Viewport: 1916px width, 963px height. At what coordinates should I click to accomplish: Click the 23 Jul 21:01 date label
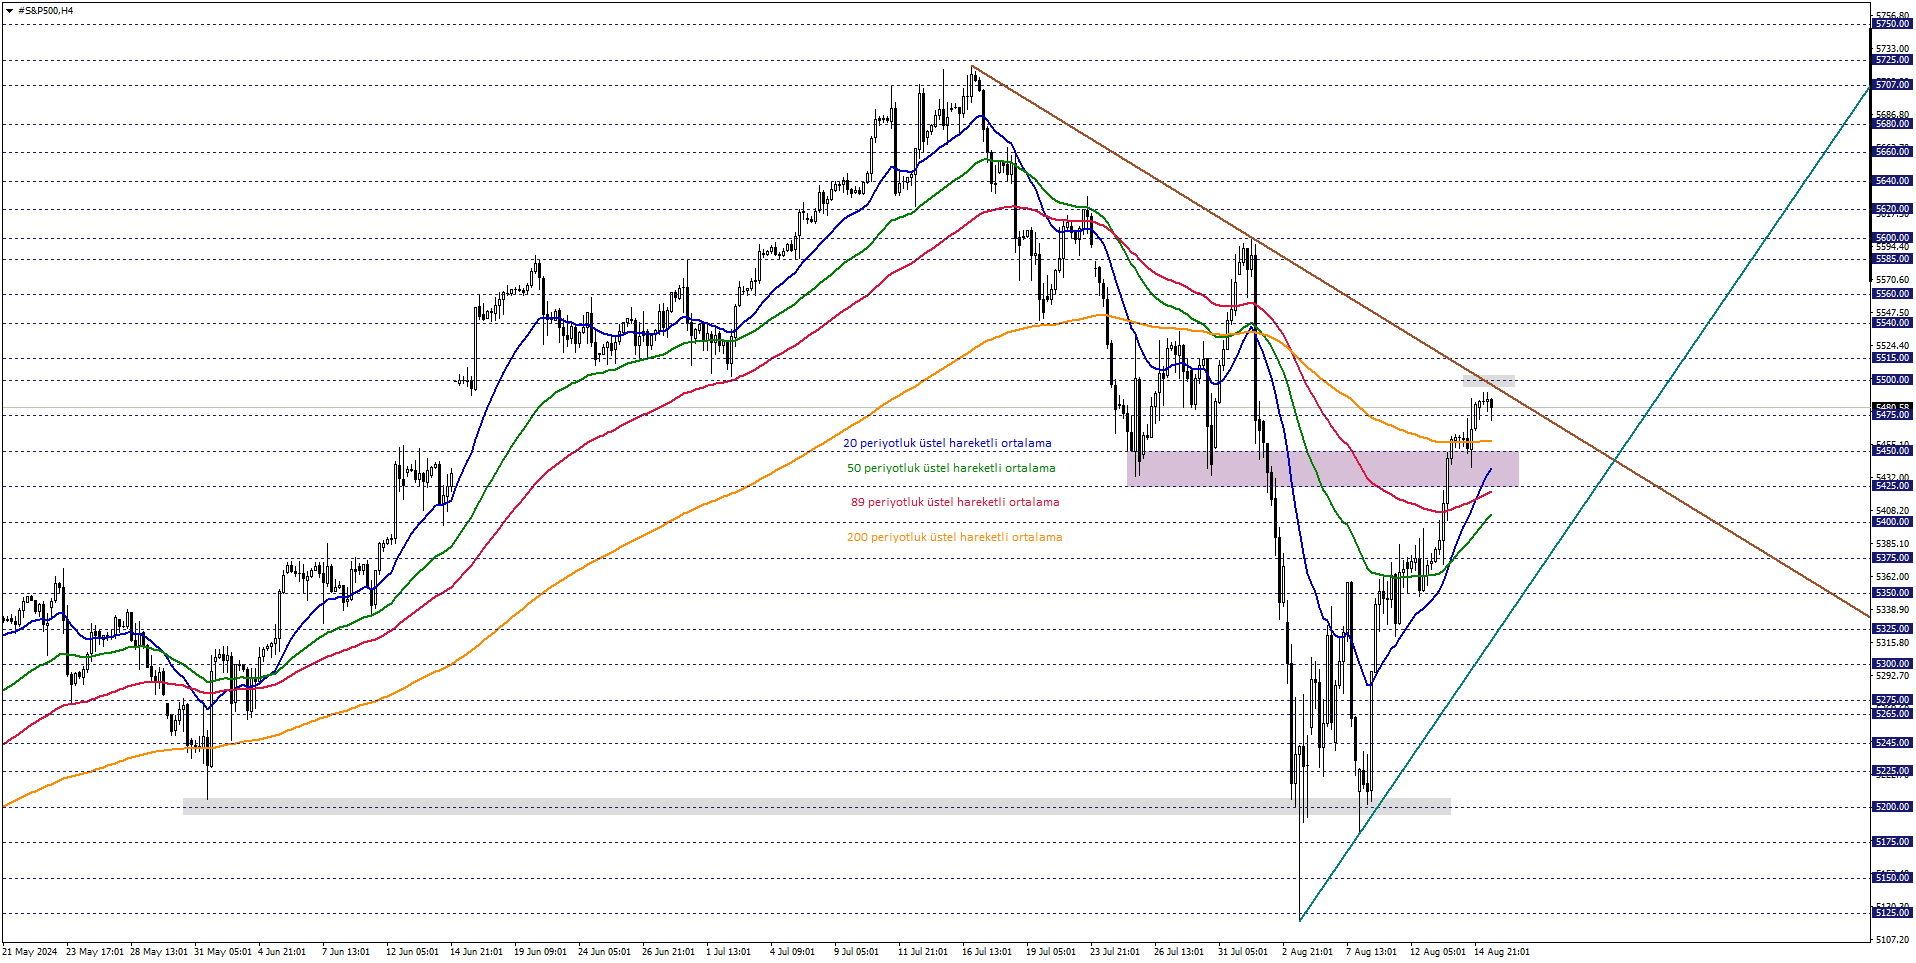tap(1115, 952)
